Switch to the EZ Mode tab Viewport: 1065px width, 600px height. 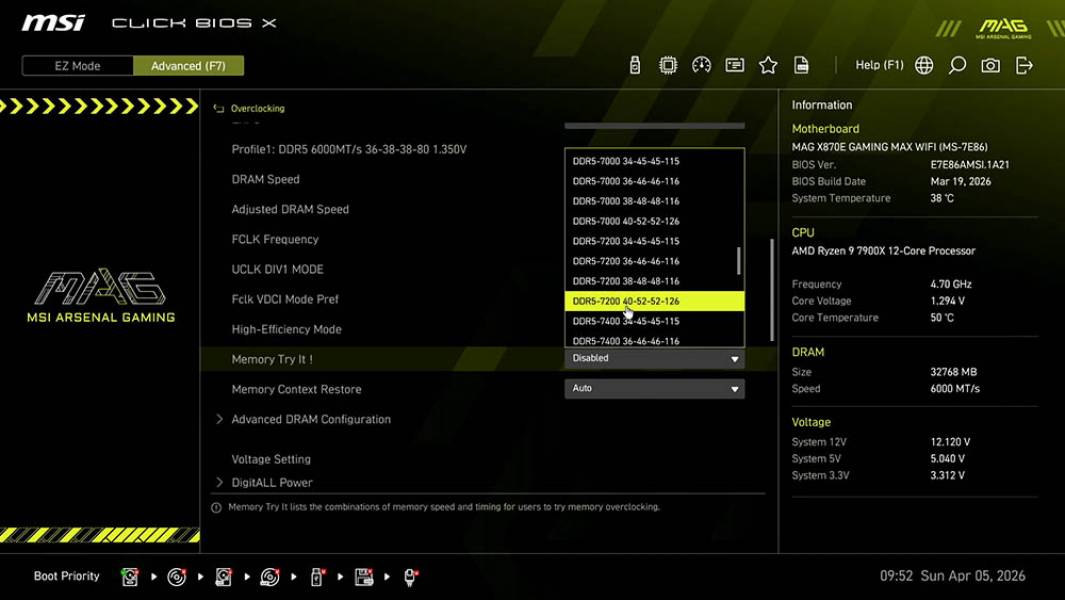click(76, 65)
